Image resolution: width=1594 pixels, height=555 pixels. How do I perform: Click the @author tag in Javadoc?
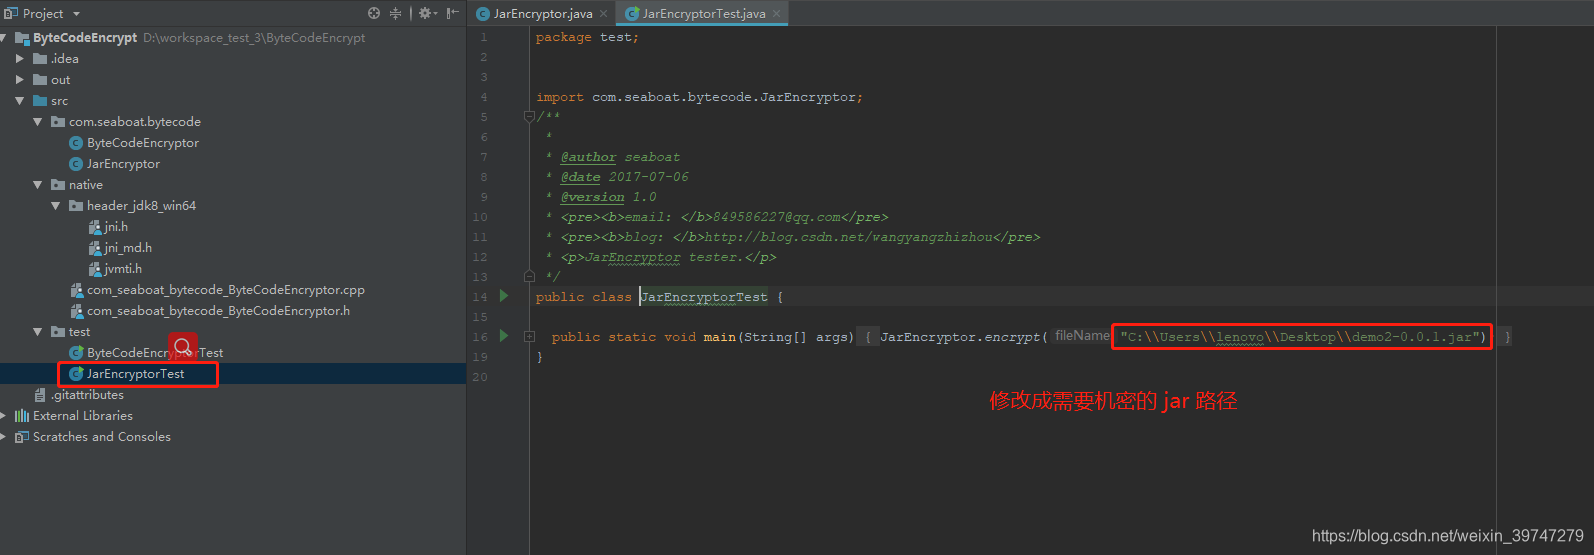[x=588, y=157]
